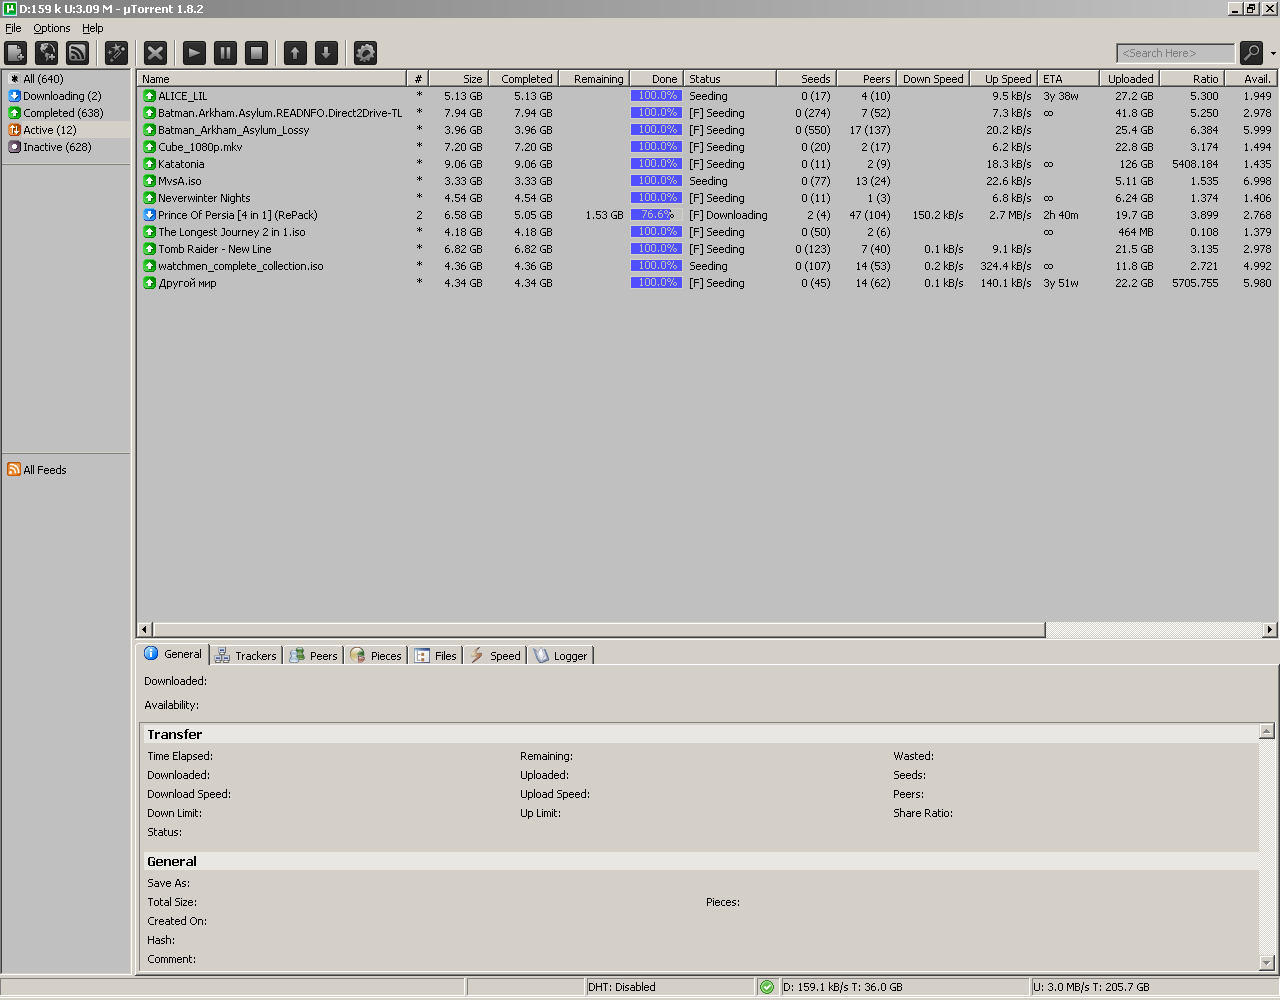Image resolution: width=1280 pixels, height=1000 pixels.
Task: Click Create New Torrent wand icon
Action: tap(116, 53)
